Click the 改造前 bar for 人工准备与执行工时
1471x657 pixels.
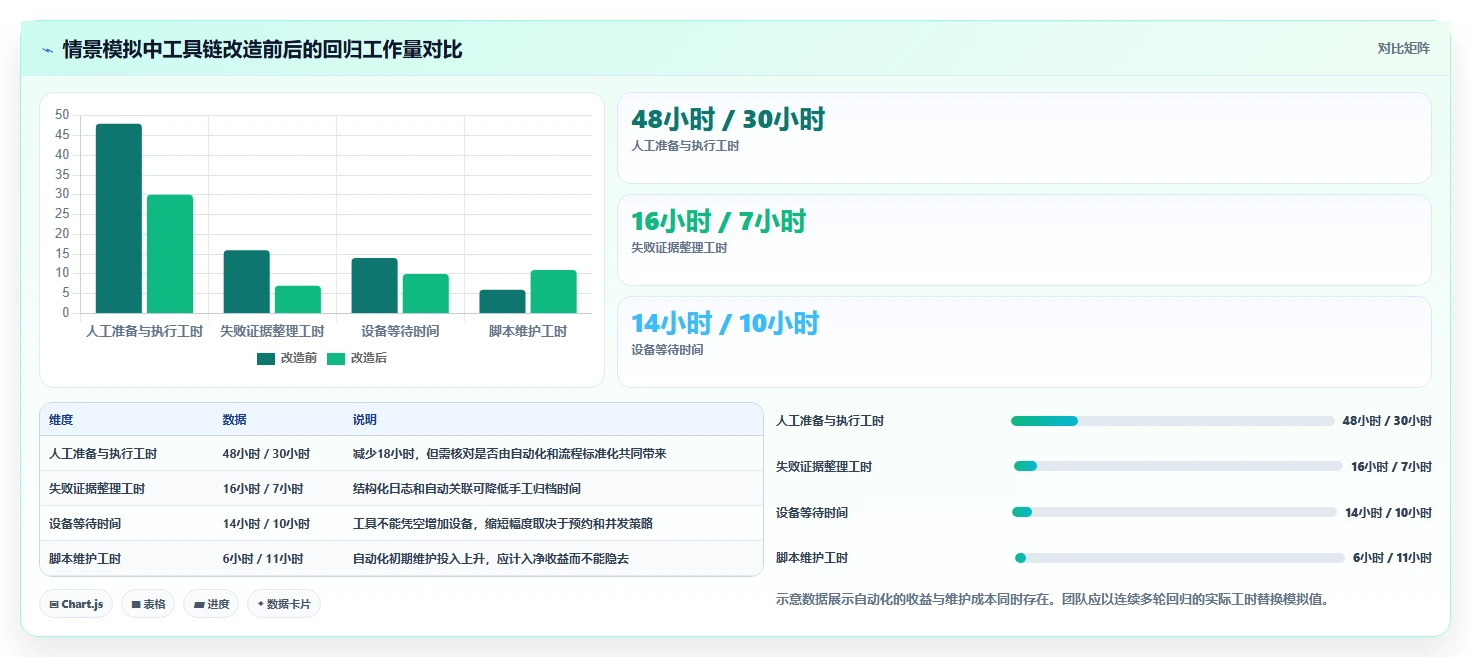click(119, 218)
